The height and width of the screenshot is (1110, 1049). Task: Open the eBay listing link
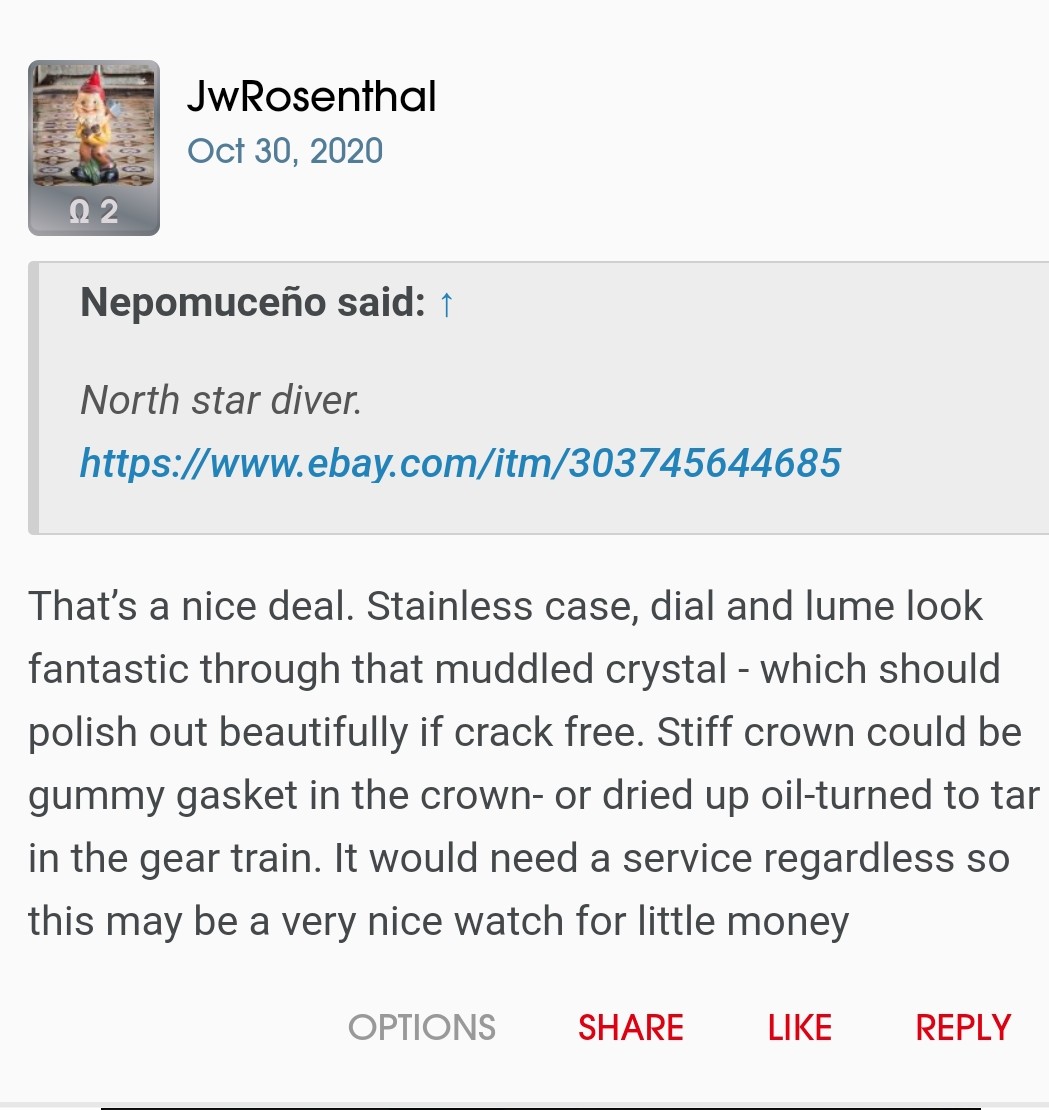[x=460, y=463]
